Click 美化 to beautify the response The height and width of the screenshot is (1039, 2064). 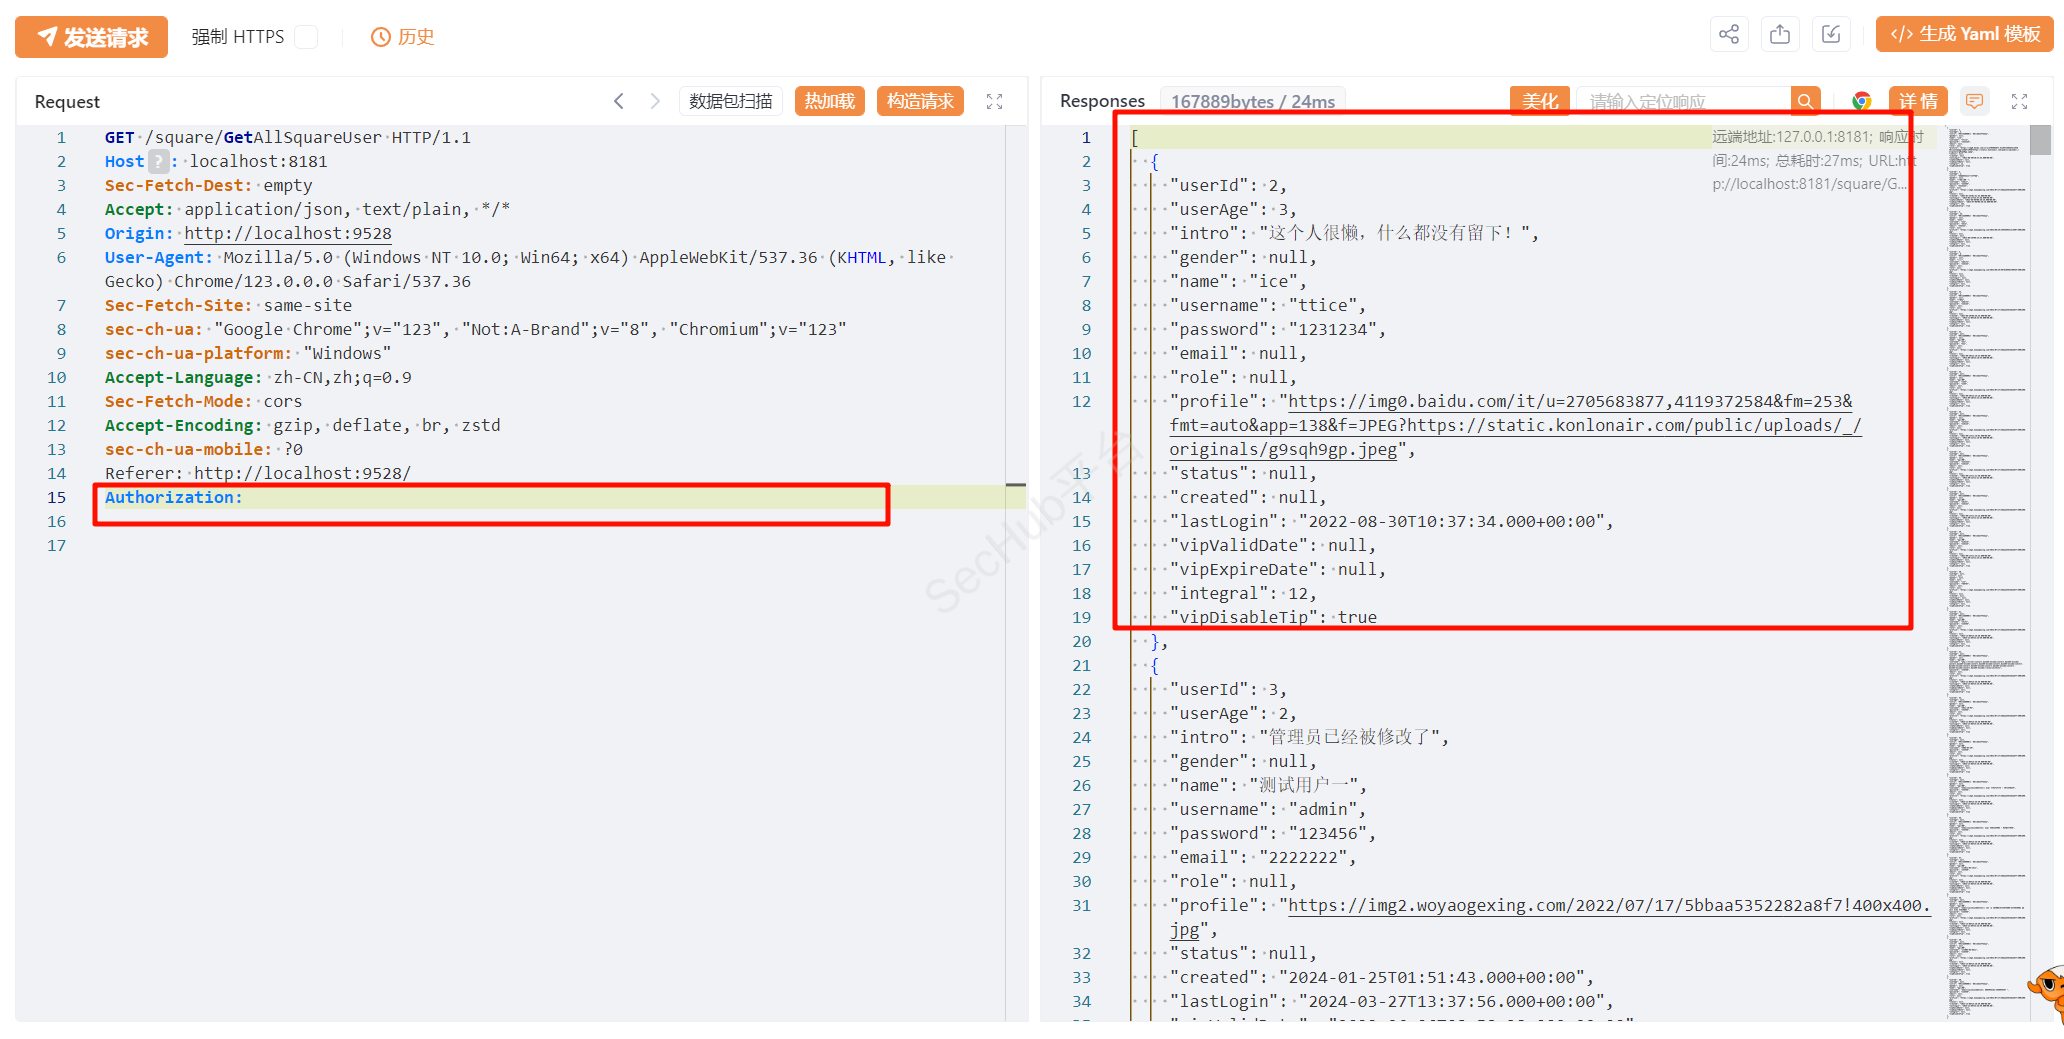(1539, 101)
